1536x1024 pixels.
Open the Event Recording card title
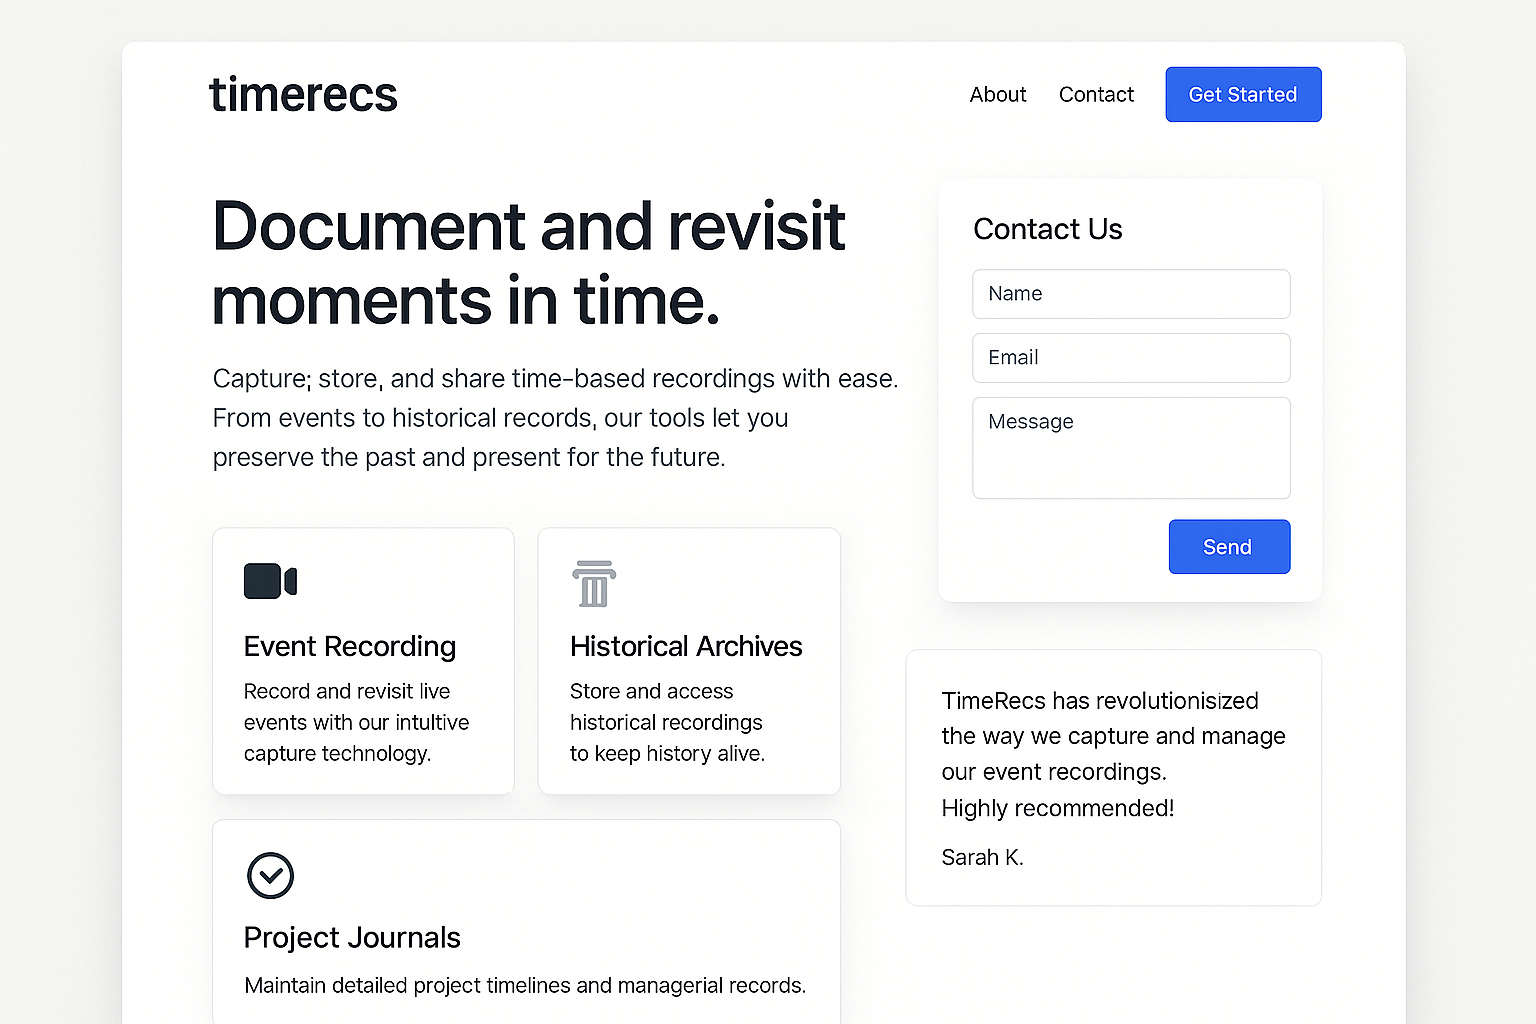(350, 647)
